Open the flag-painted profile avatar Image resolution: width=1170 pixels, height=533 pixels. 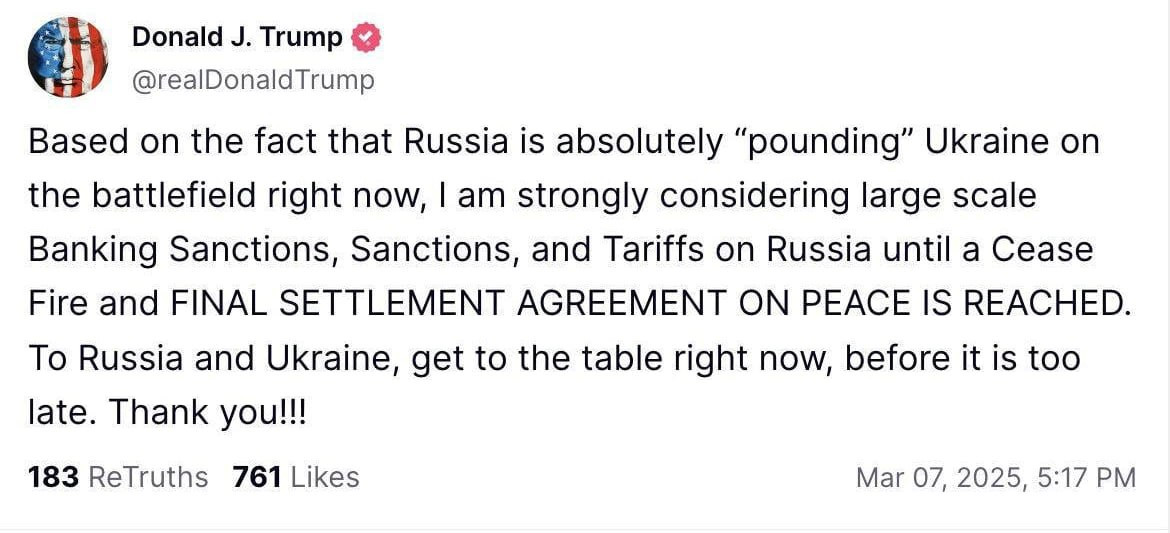click(x=68, y=57)
